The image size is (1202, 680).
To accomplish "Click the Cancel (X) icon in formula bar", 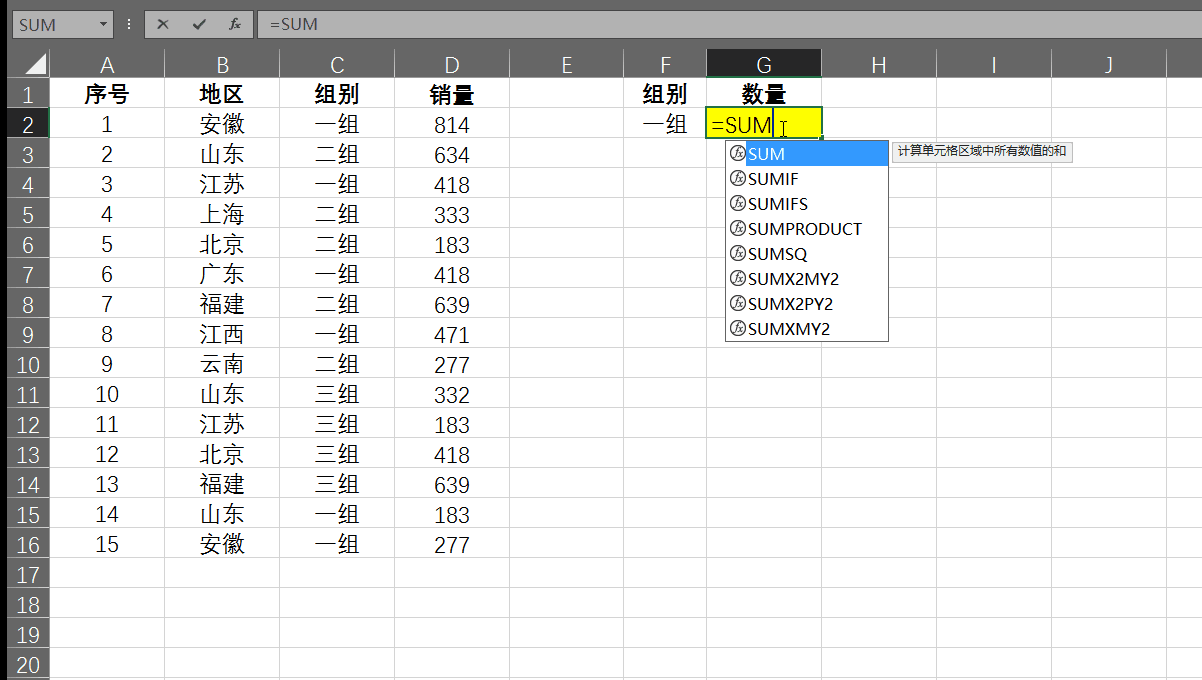I will (x=163, y=24).
